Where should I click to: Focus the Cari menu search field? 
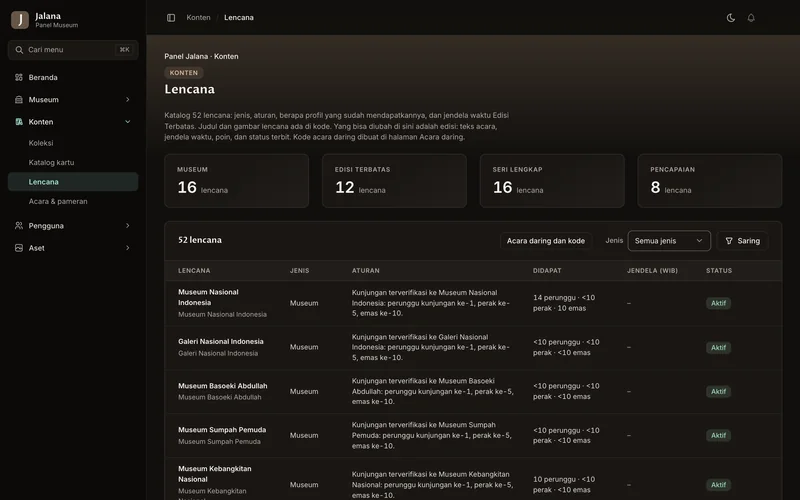73,50
